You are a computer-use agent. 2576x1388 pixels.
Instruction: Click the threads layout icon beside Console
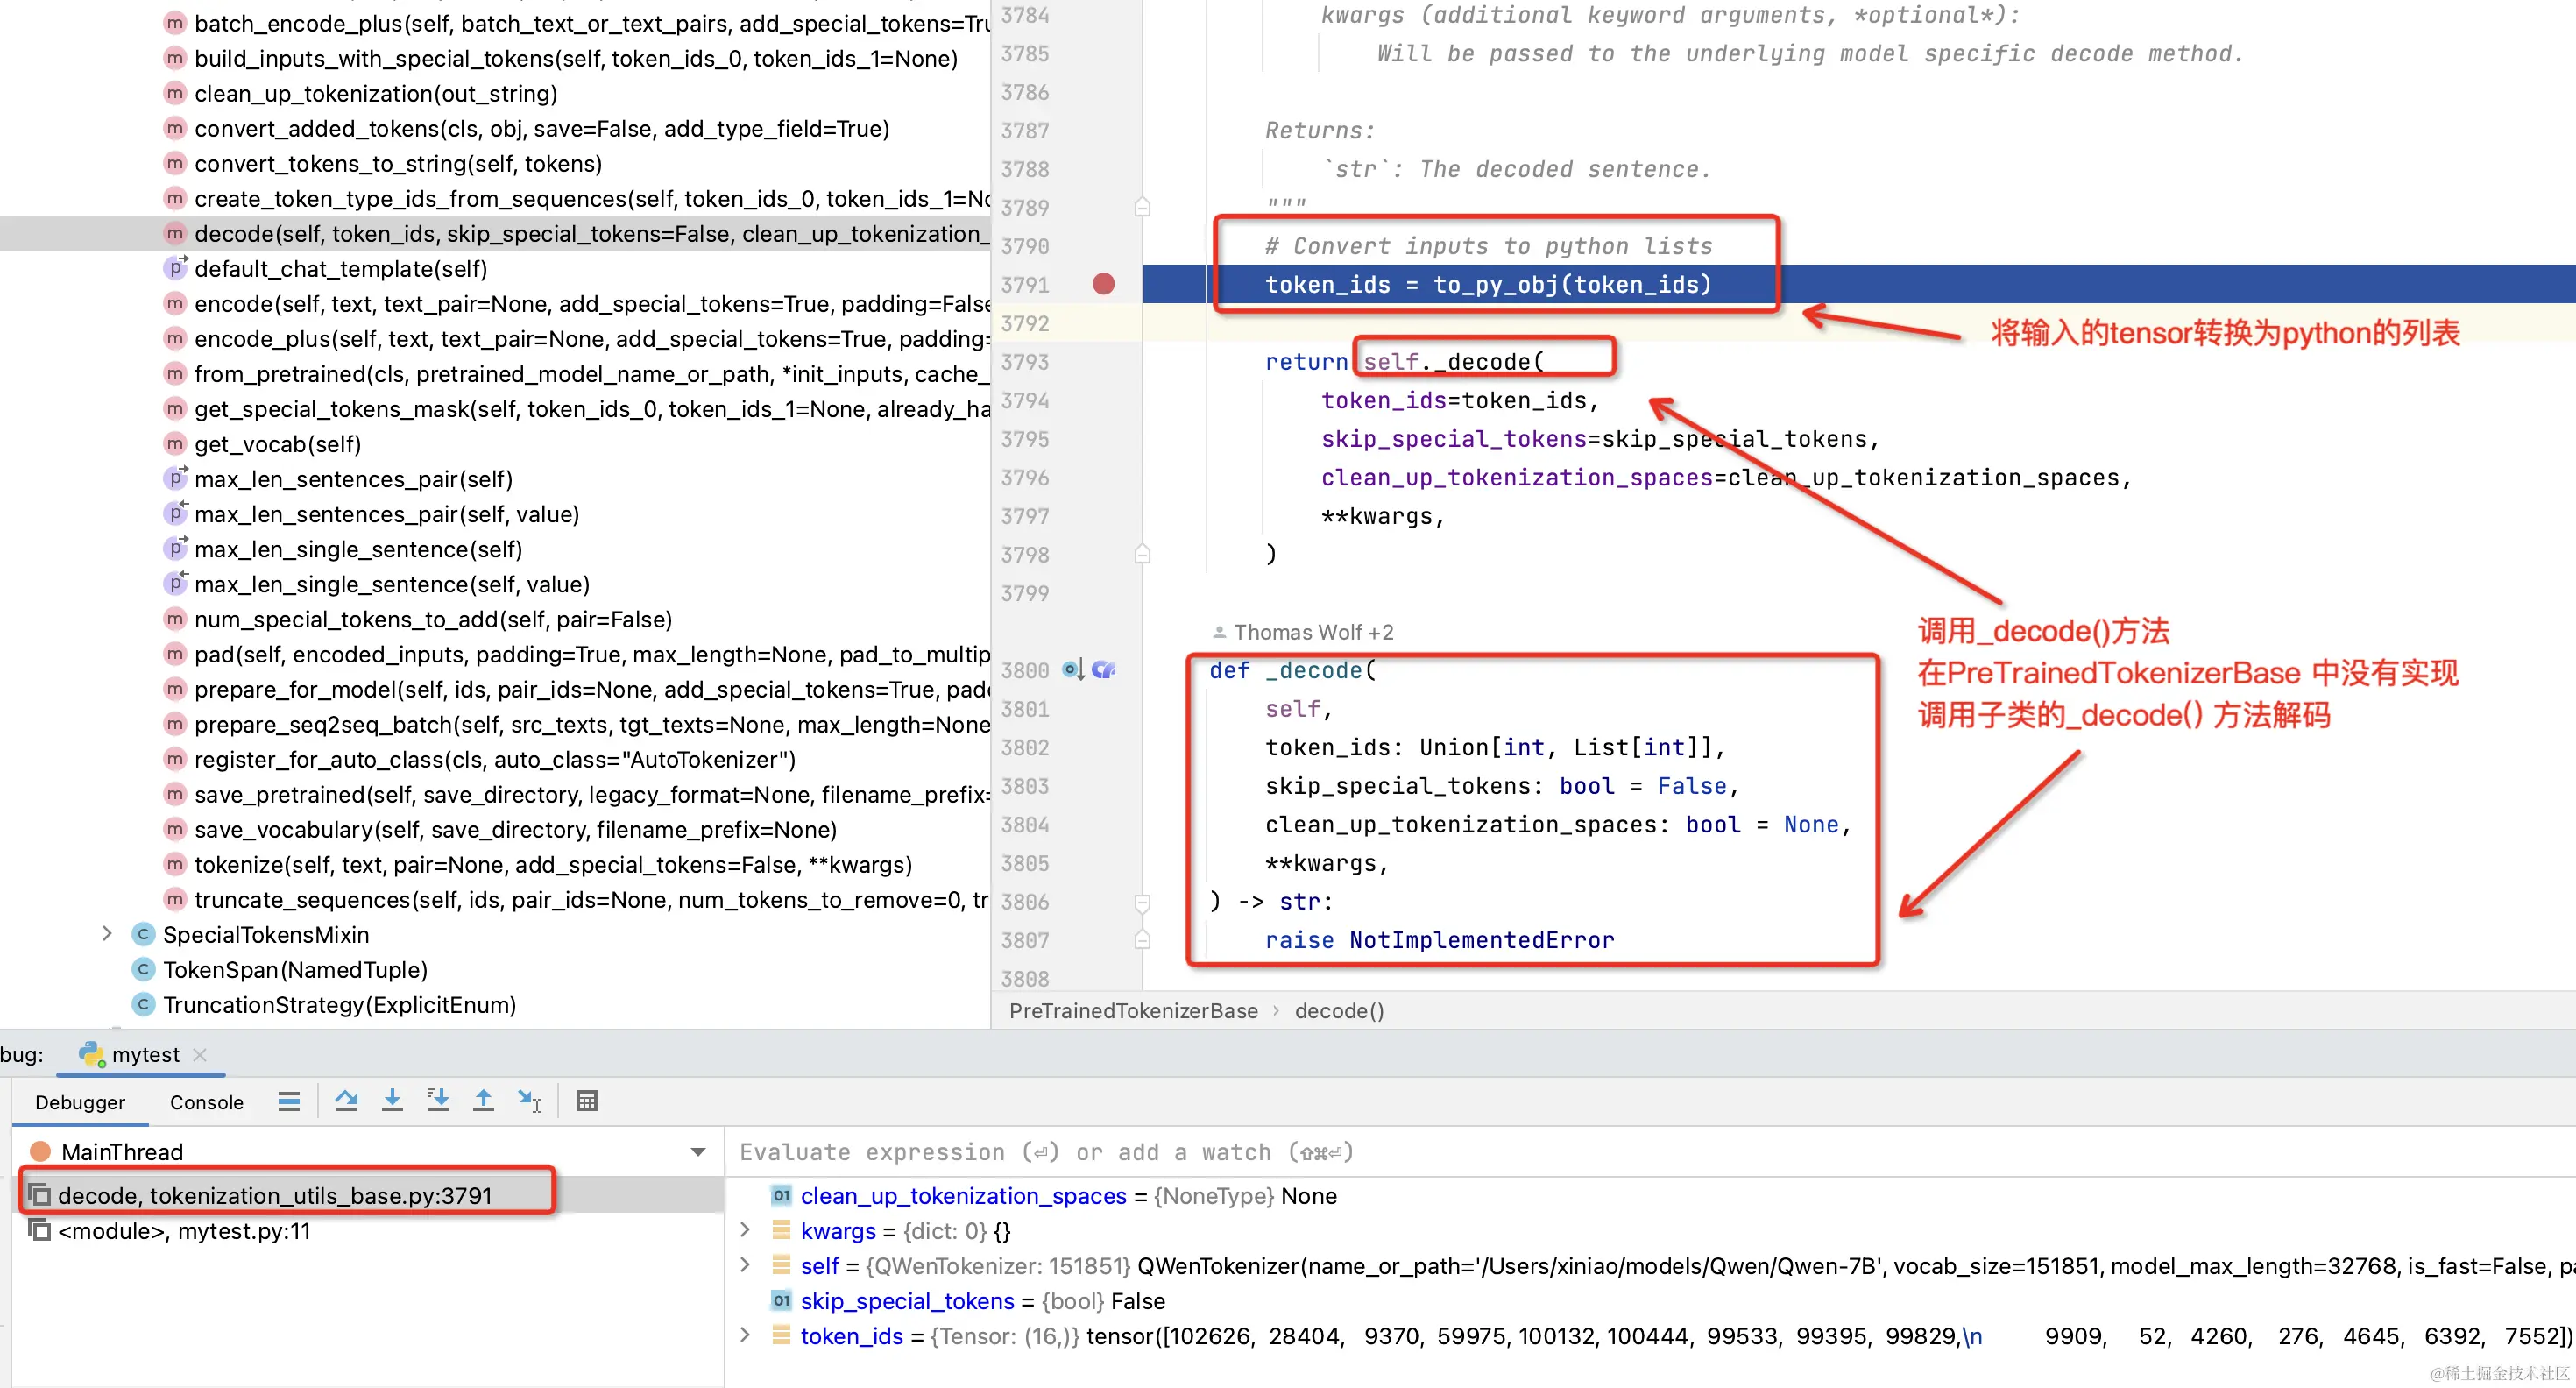(289, 1101)
